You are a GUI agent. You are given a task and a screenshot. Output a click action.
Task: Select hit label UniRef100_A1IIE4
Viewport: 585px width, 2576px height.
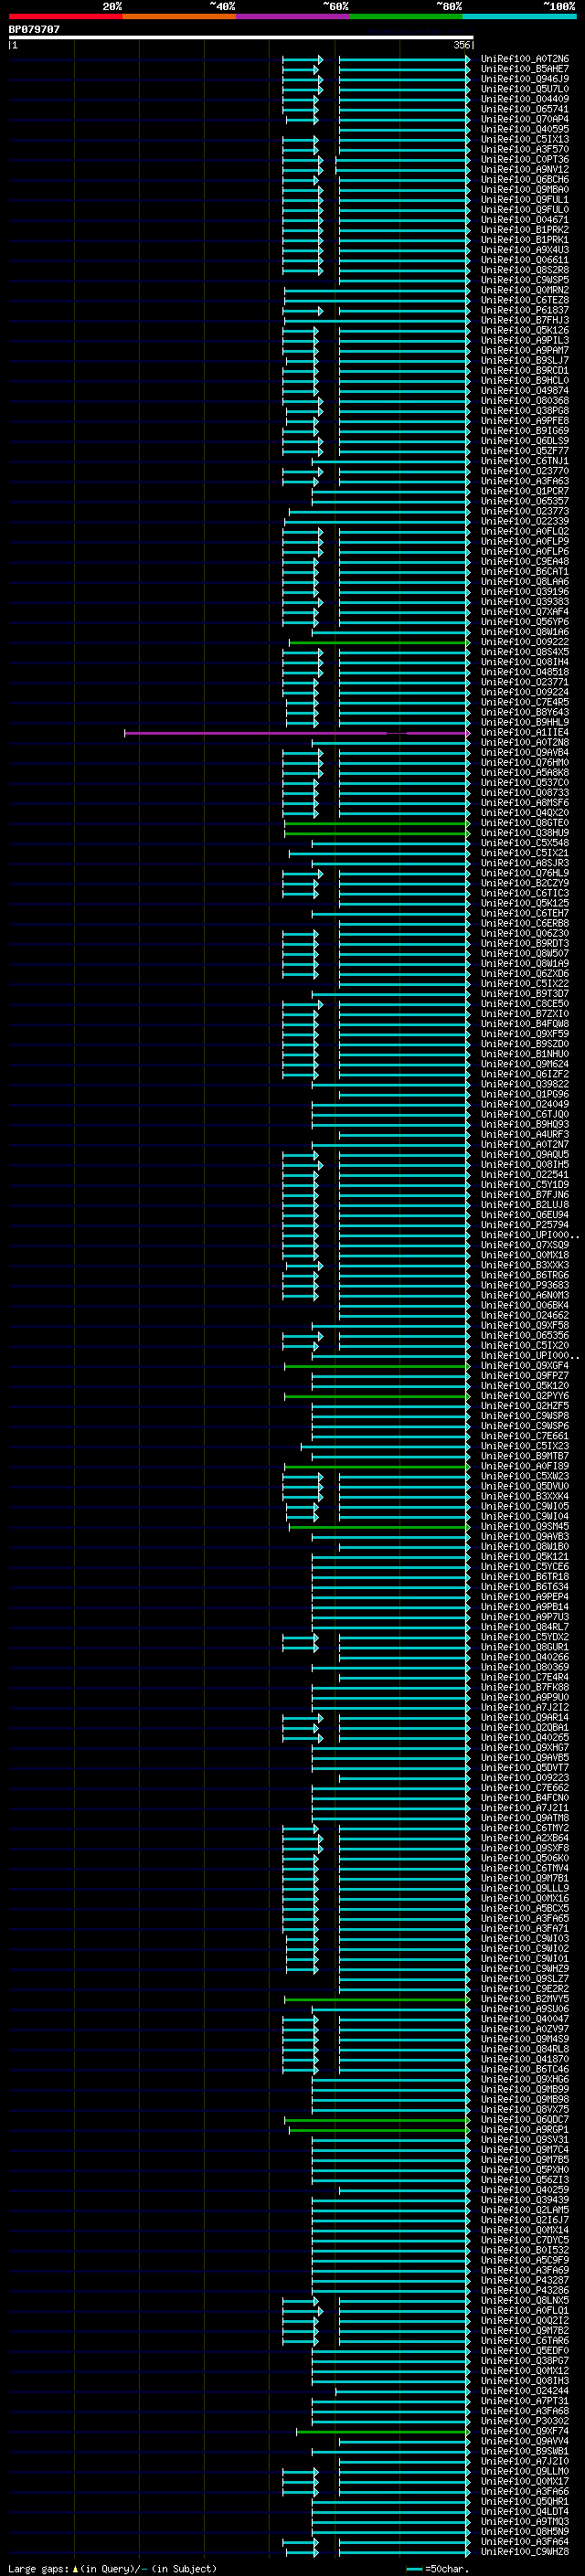524,733
